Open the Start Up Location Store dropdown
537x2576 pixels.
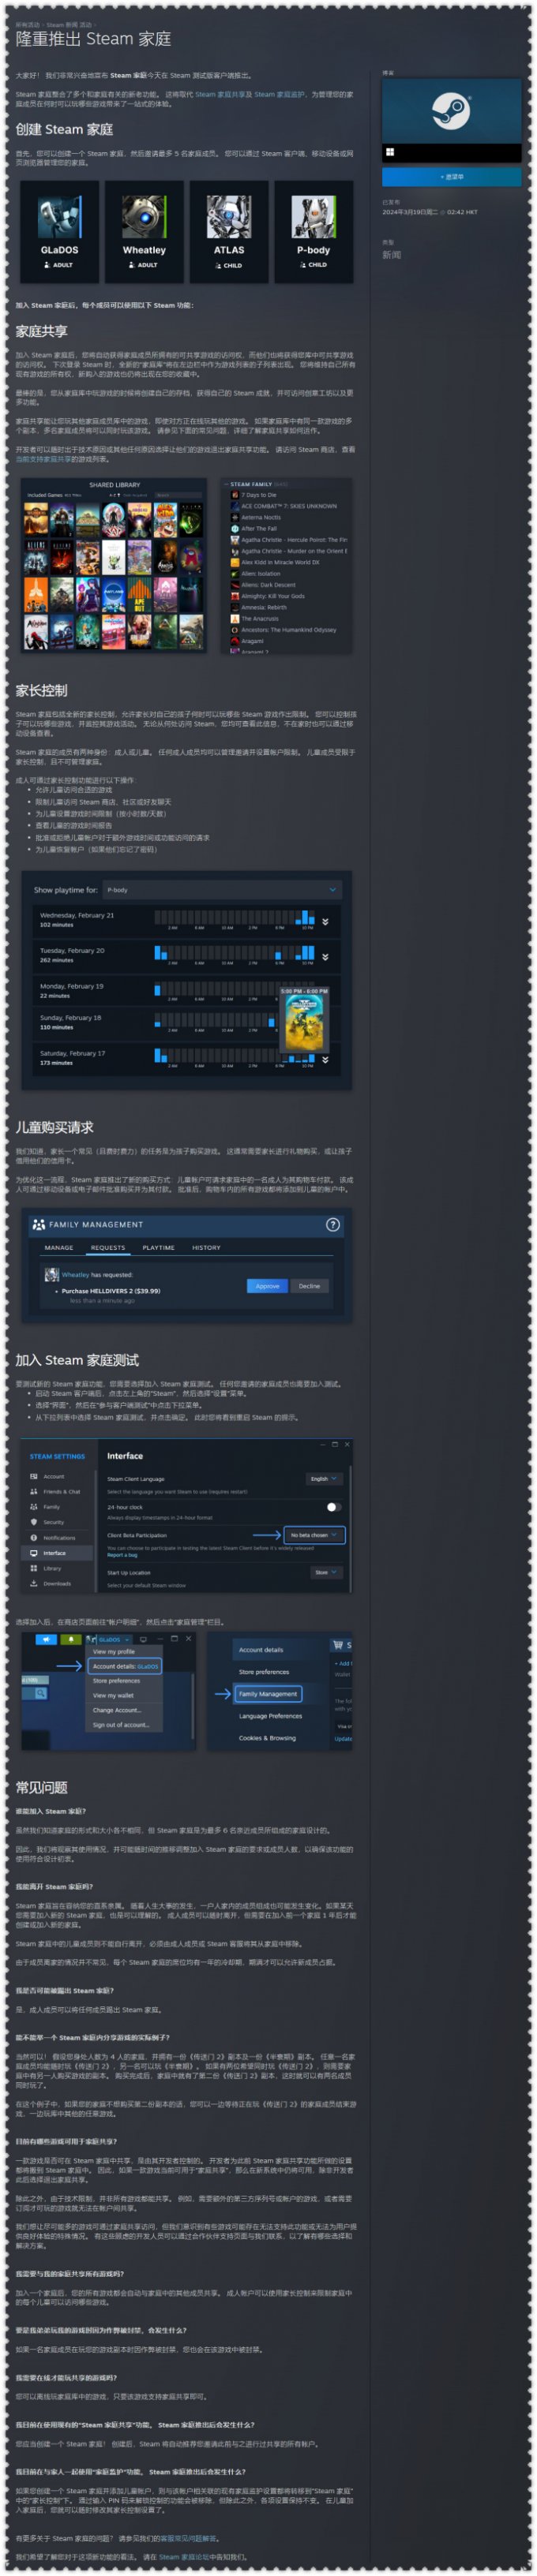point(326,1572)
